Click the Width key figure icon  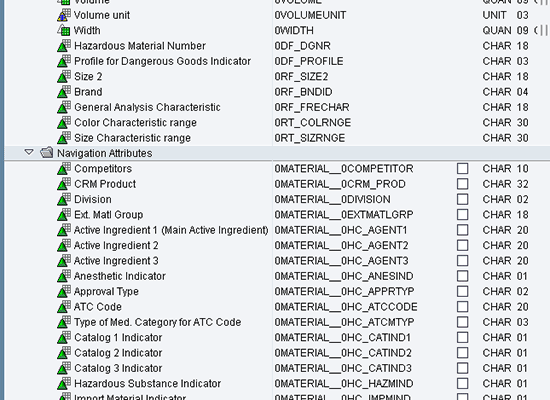[x=64, y=31]
